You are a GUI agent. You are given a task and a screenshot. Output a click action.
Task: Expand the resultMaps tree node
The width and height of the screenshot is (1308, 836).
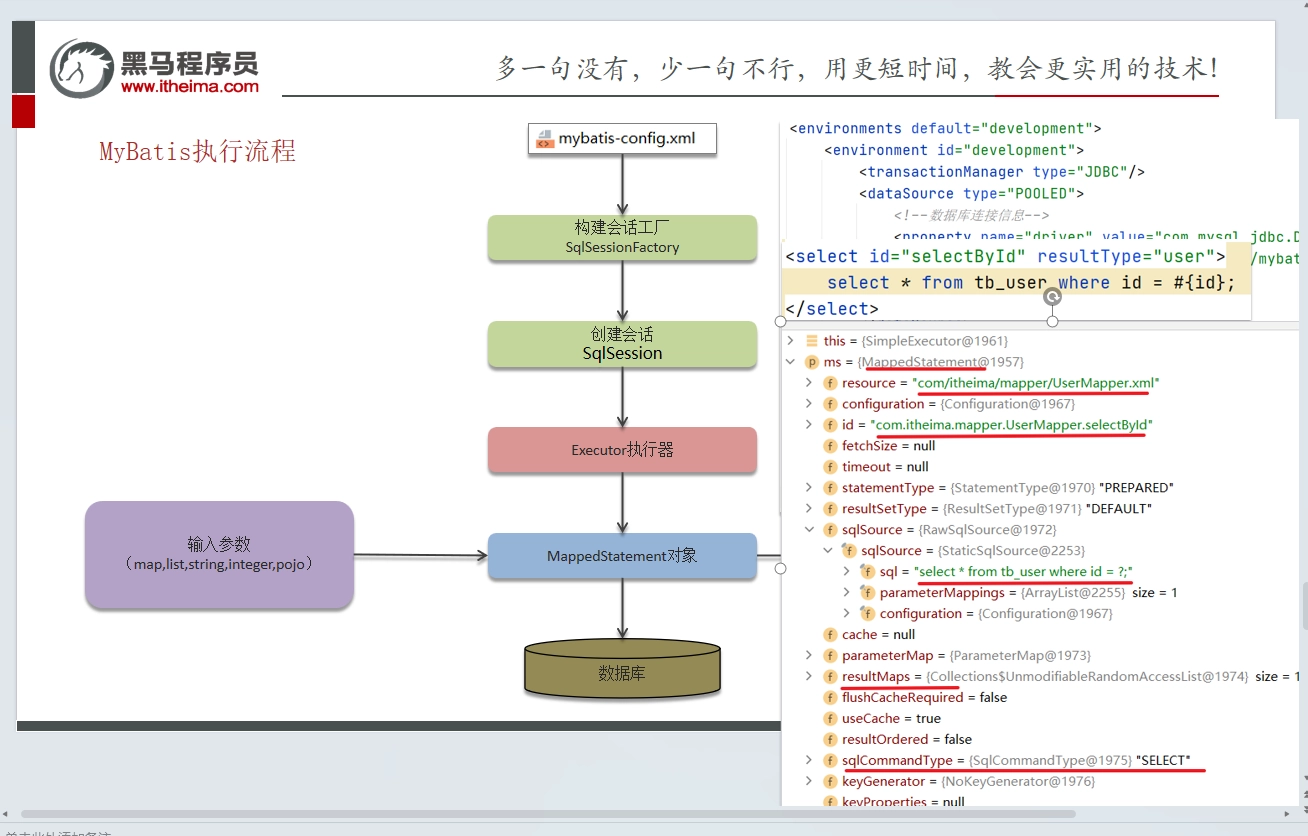pyautogui.click(x=809, y=677)
